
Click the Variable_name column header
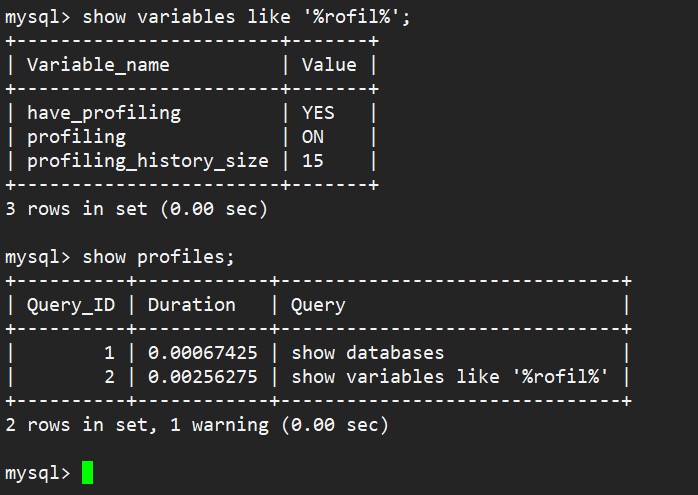point(98,65)
